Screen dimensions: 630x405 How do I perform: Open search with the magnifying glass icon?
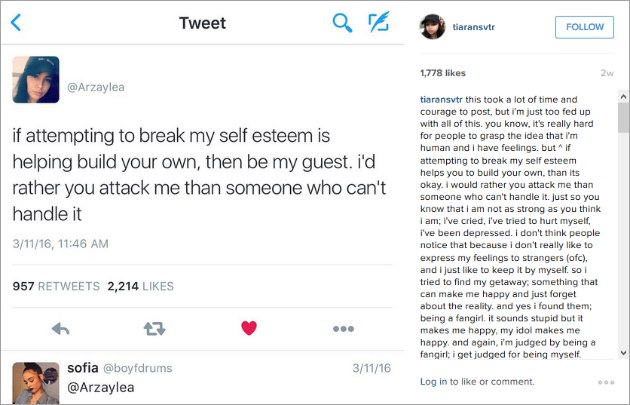(342, 23)
